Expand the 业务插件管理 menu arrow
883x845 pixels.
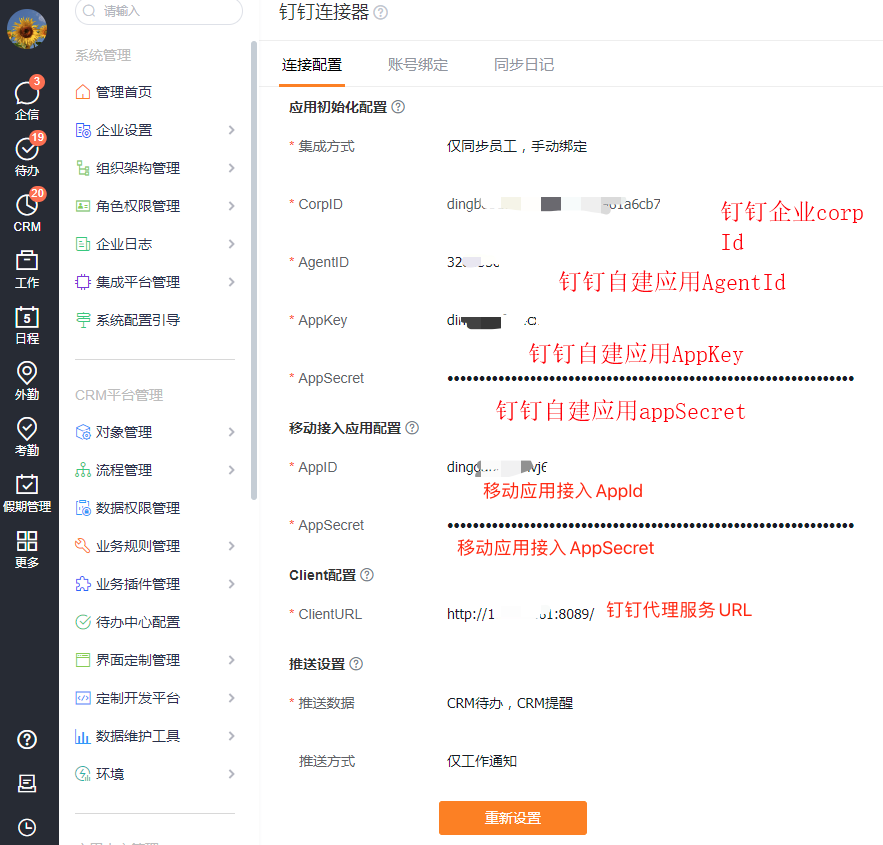pos(231,584)
